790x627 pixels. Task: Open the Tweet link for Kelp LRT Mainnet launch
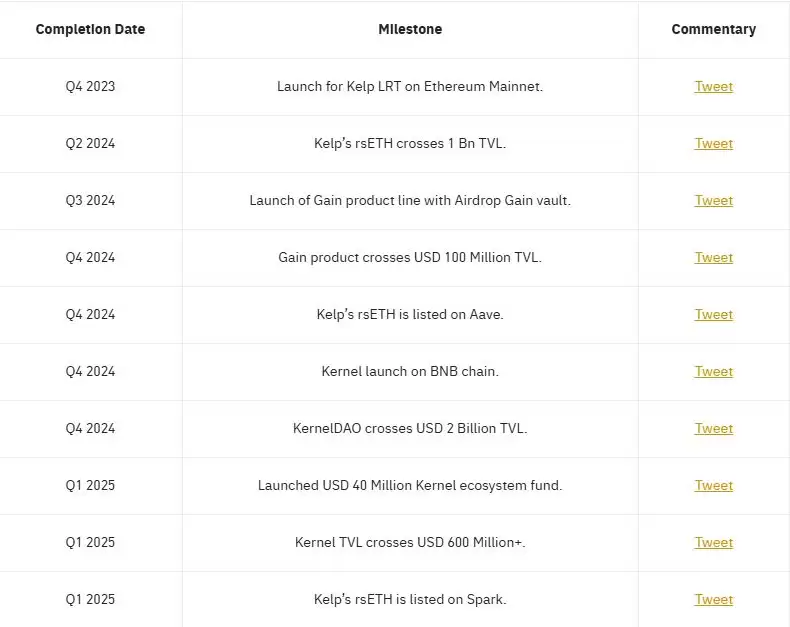point(713,86)
